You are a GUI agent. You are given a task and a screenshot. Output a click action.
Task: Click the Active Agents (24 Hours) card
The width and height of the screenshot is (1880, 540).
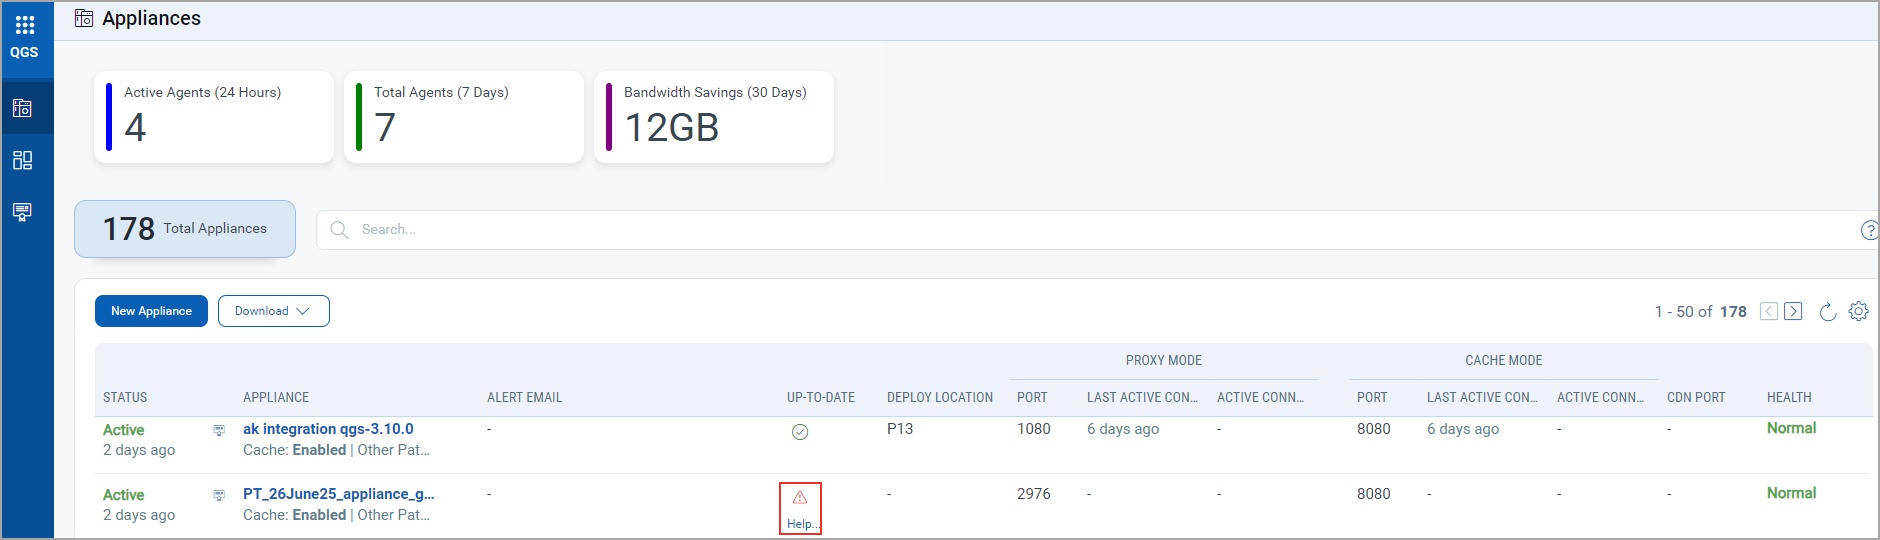tap(214, 117)
